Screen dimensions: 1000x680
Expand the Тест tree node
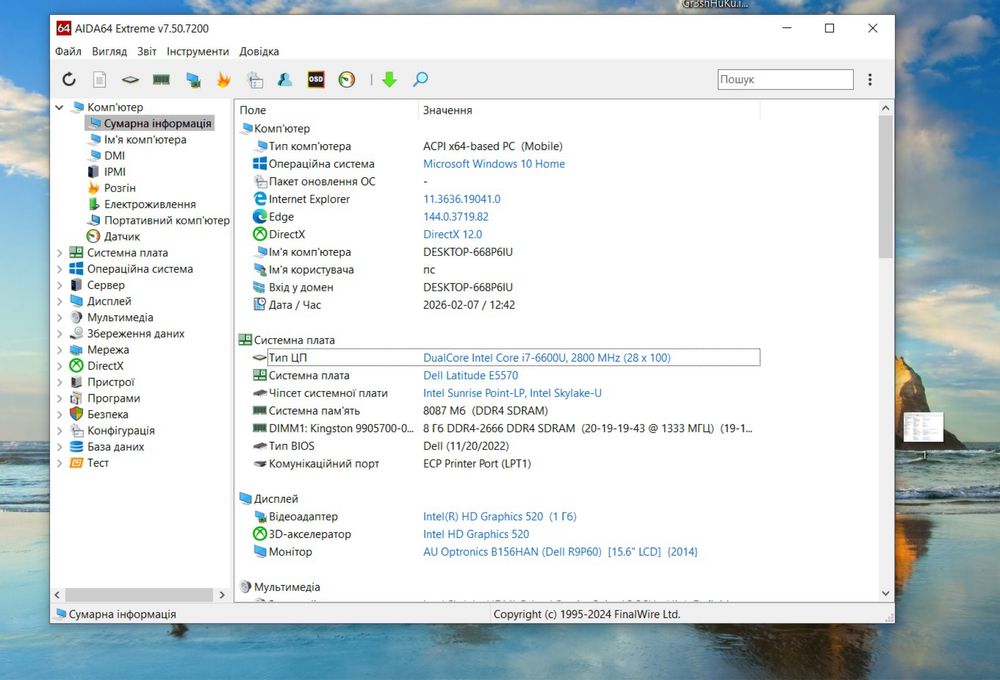click(x=59, y=463)
